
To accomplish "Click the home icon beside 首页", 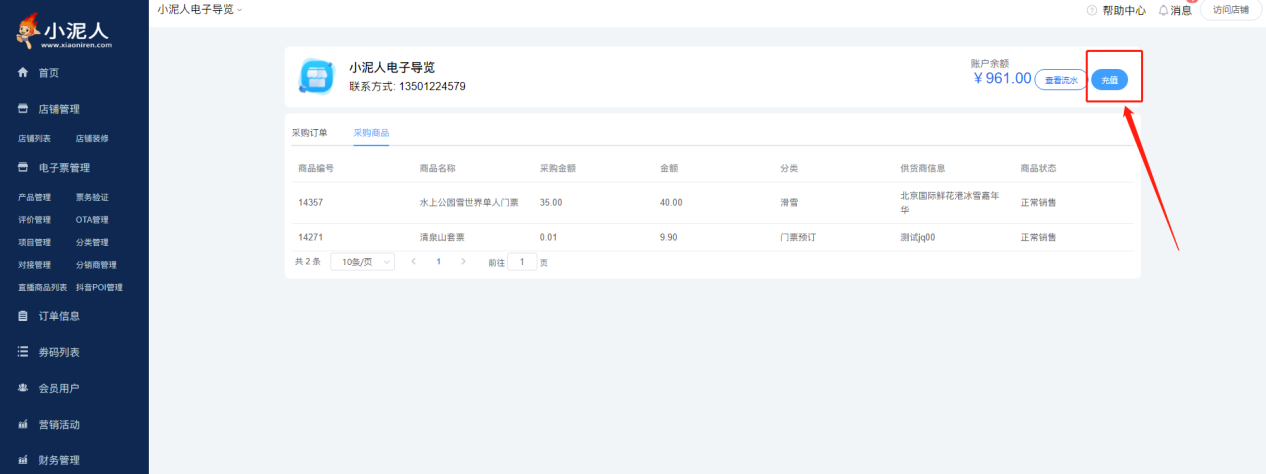I will click(x=23, y=73).
